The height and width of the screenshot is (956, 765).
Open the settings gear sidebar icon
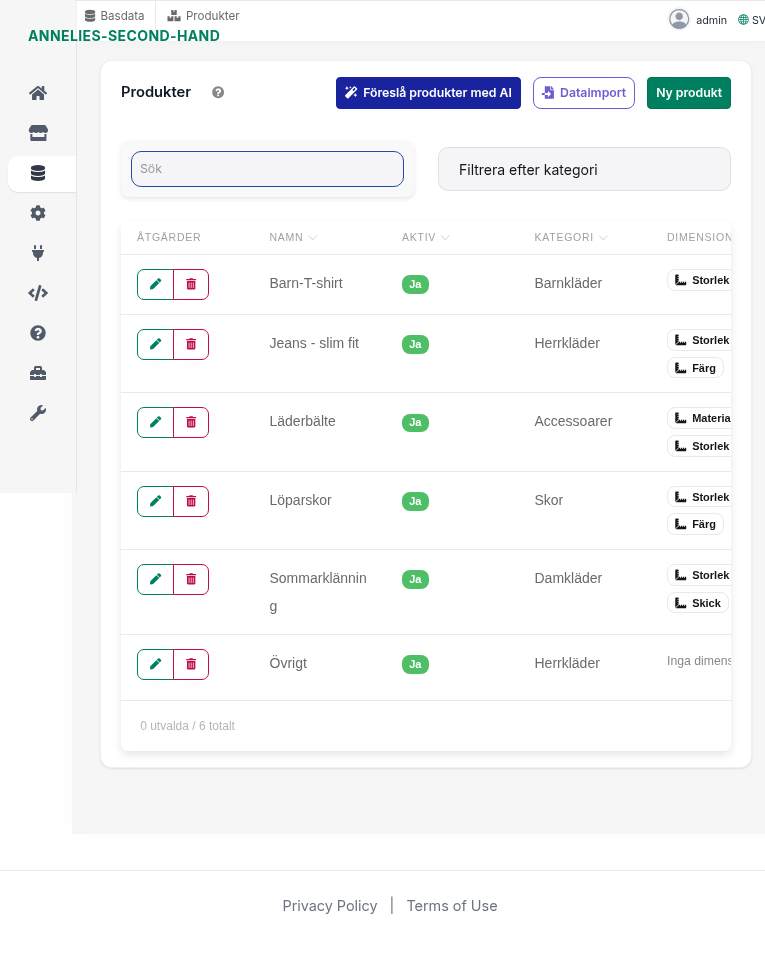[x=38, y=213]
